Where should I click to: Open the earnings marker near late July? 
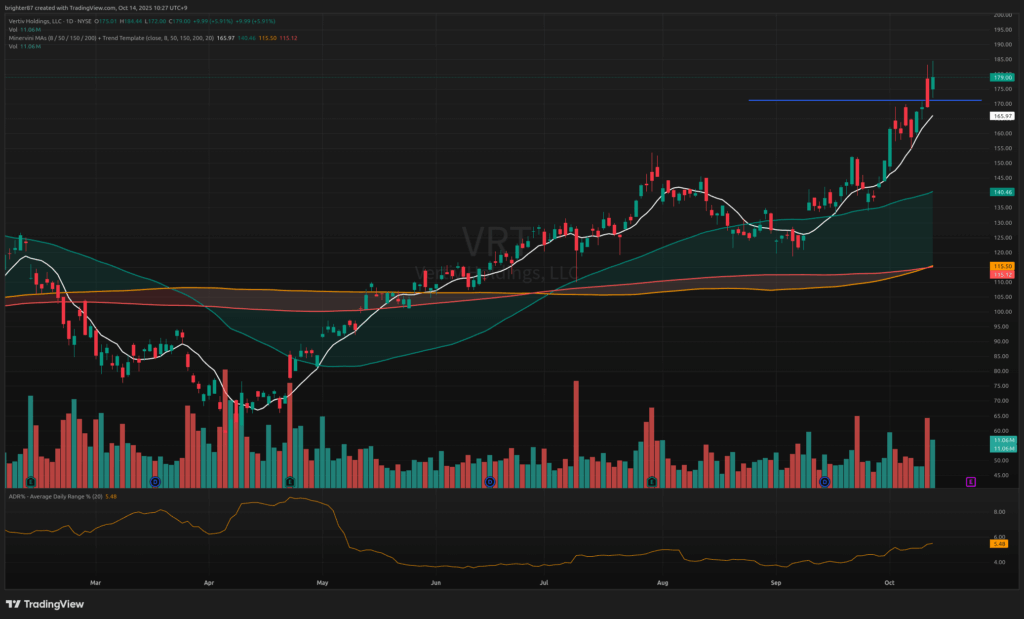click(x=651, y=482)
